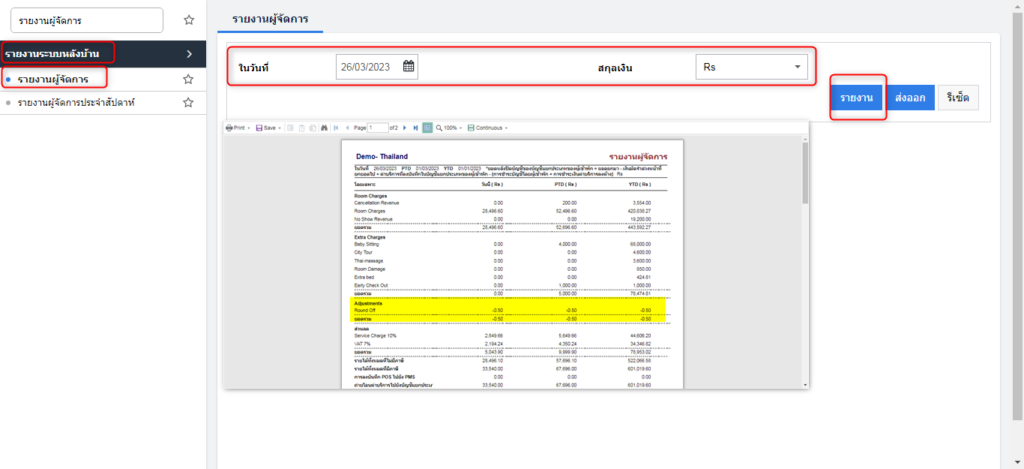Click the ส่งออก export button
Viewport: 1024px width, 469px height.
coord(910,97)
